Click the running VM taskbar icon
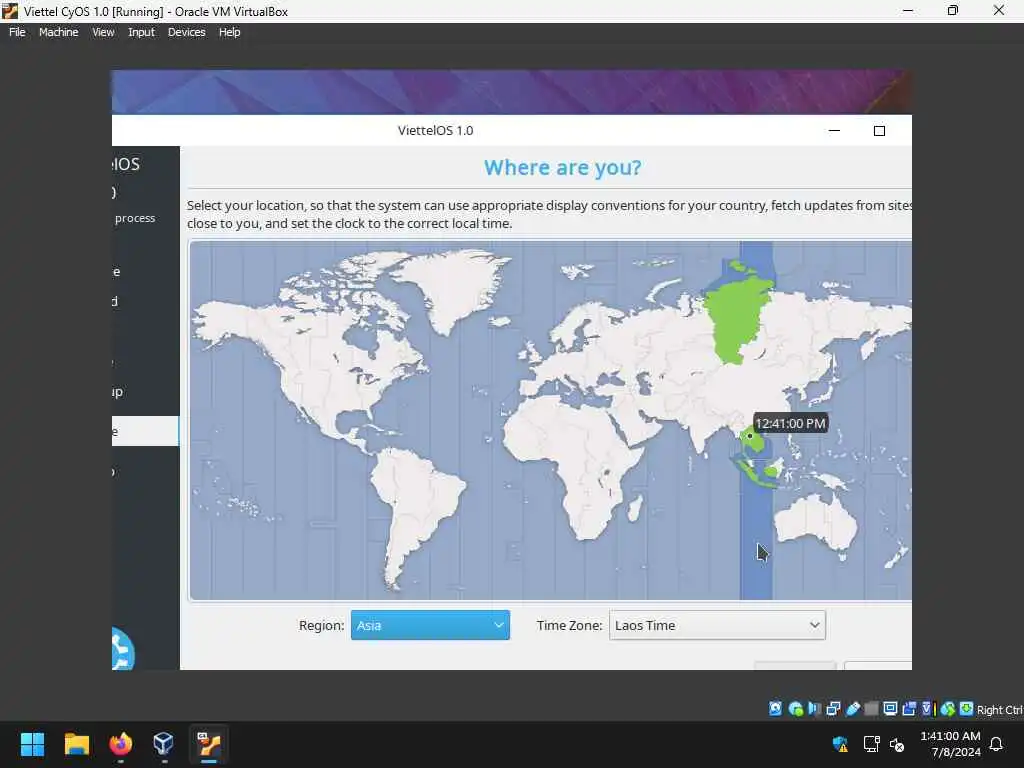The height and width of the screenshot is (768, 1024). pyautogui.click(x=209, y=744)
